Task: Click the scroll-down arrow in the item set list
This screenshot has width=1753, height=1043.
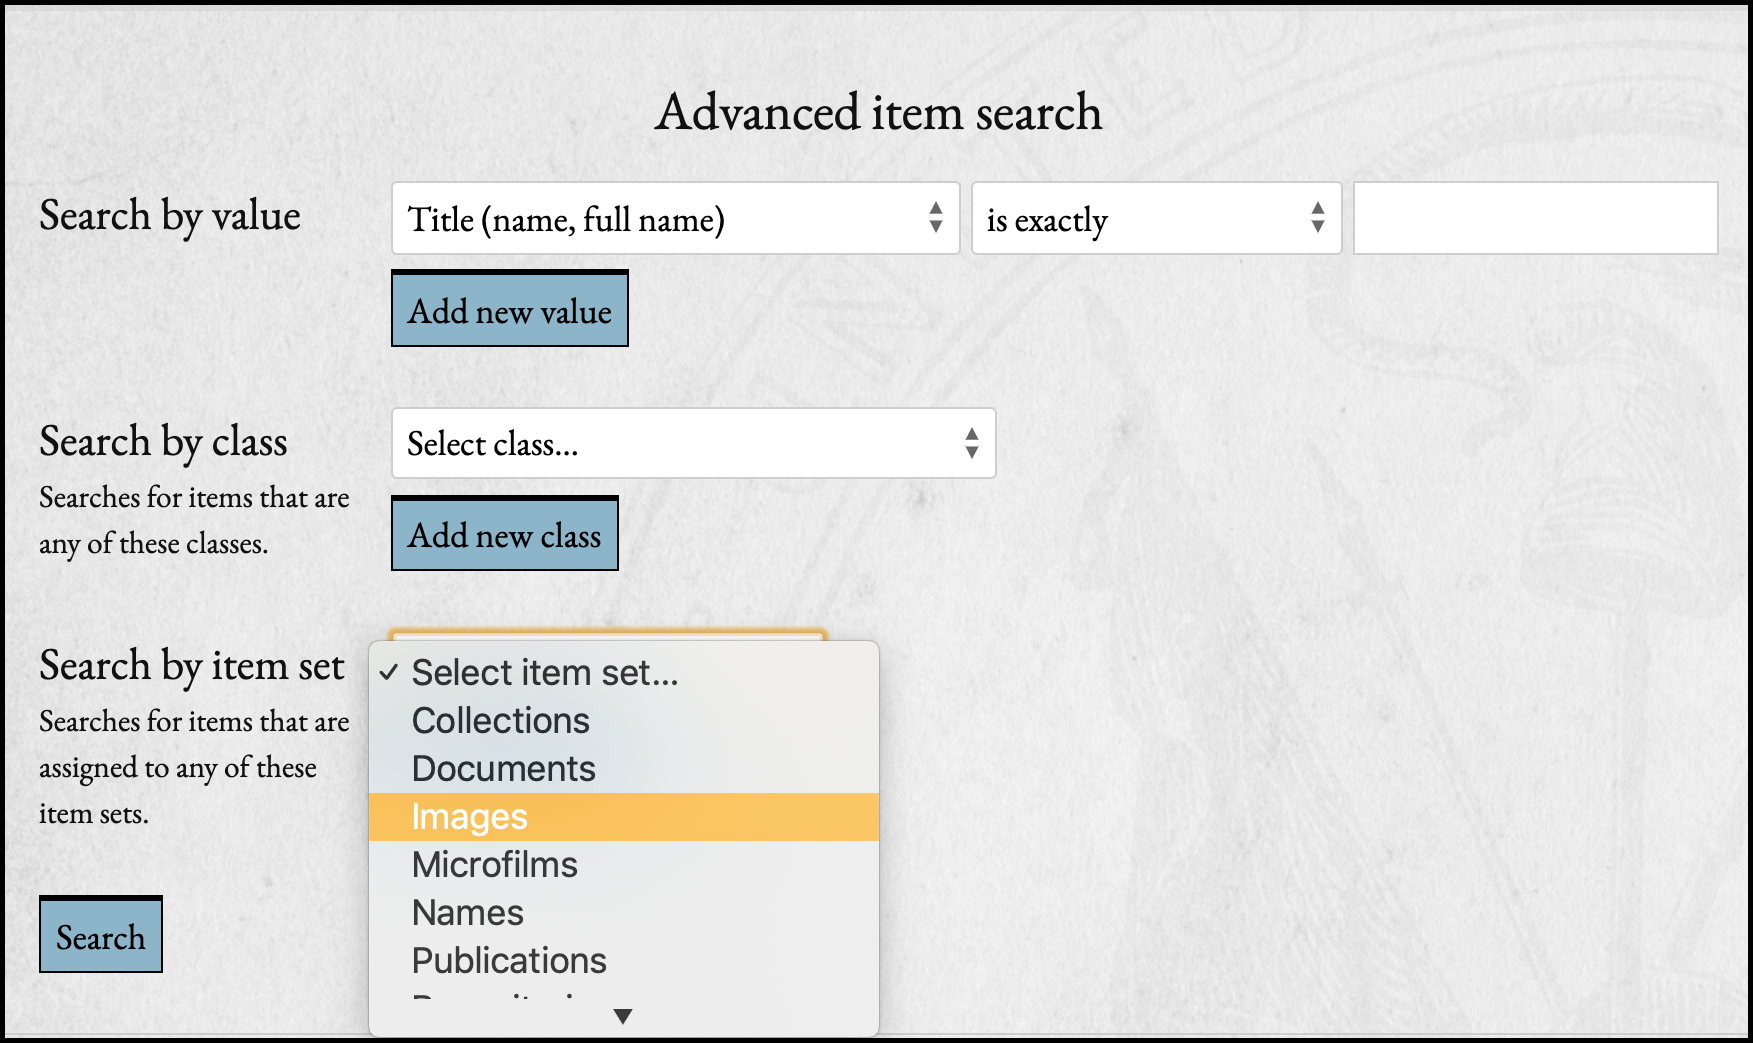Action: 623,1016
